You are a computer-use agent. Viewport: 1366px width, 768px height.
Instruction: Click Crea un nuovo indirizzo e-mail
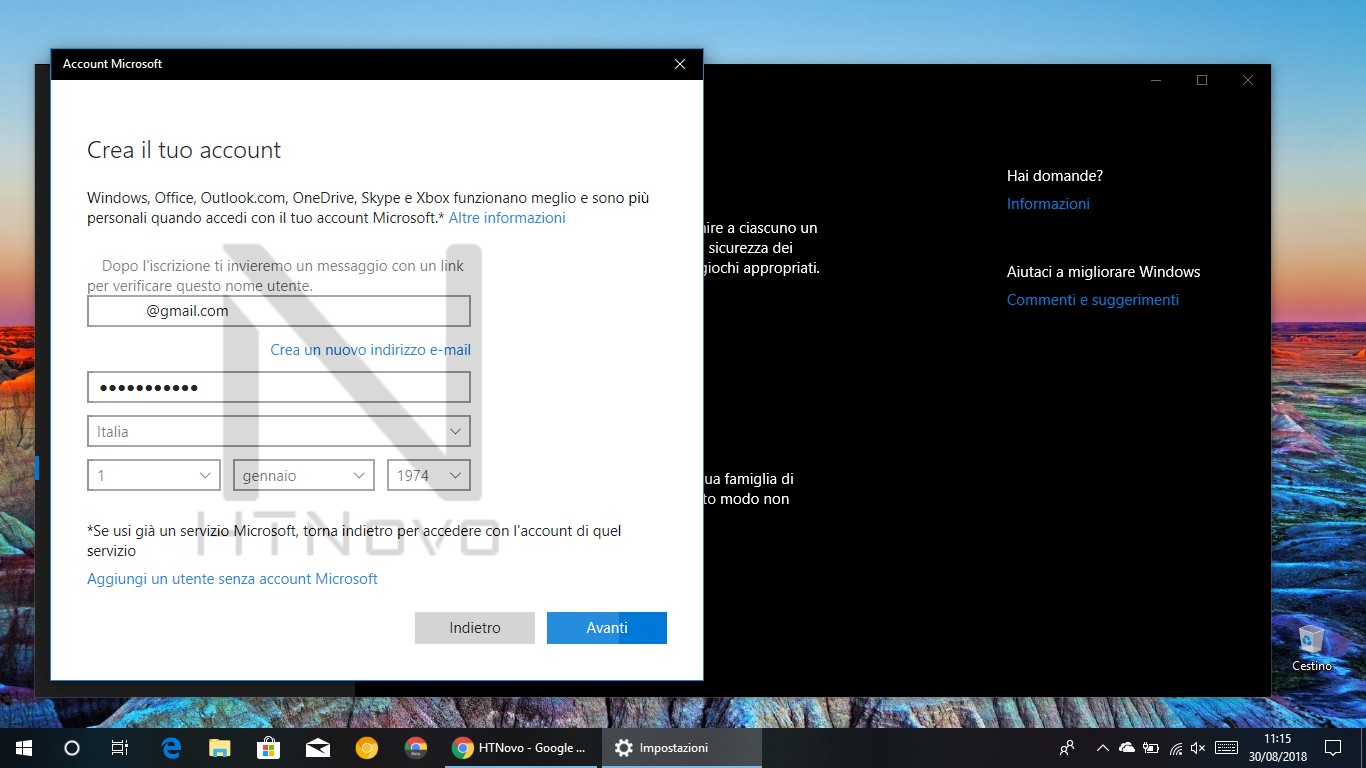point(370,350)
